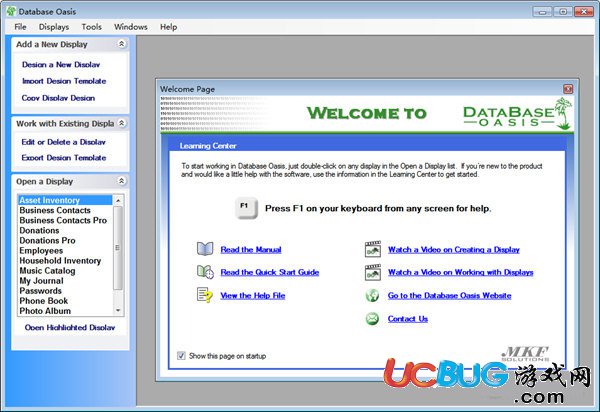The image size is (600, 412).
Task: Click Design a New Display link
Action: coord(61,65)
